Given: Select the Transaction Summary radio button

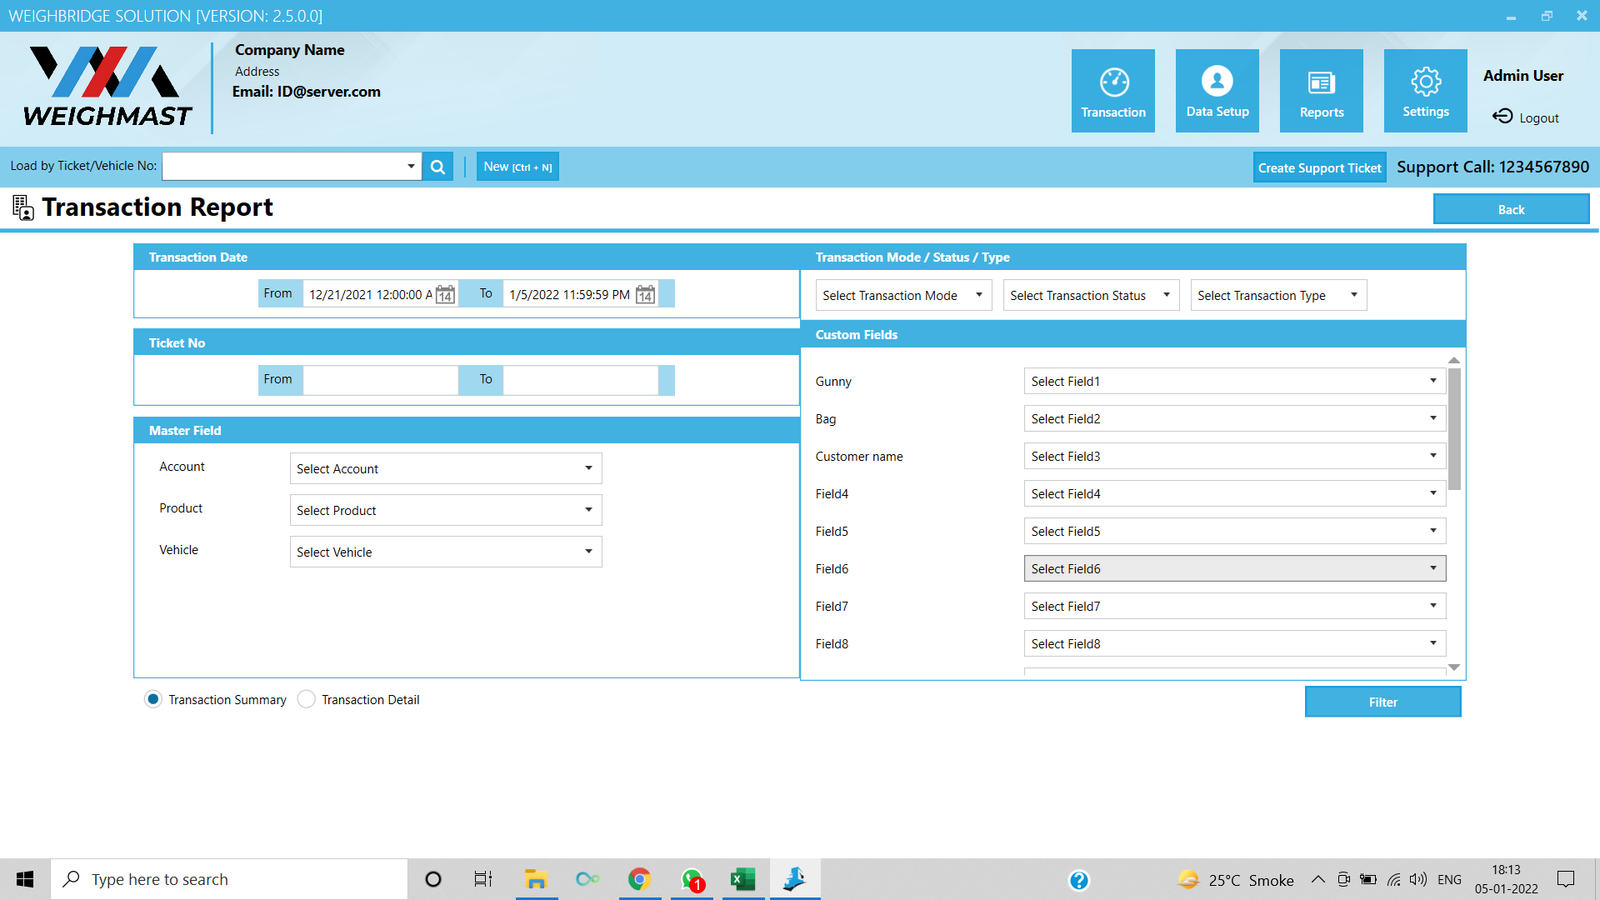Looking at the screenshot, I should (153, 699).
